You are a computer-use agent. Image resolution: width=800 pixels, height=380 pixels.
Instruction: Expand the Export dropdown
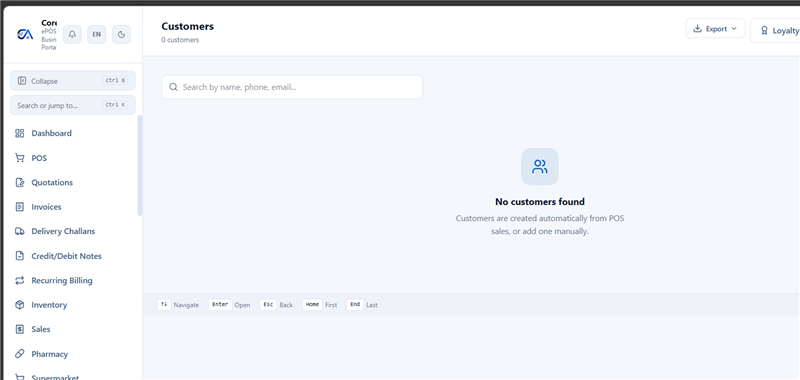(715, 29)
